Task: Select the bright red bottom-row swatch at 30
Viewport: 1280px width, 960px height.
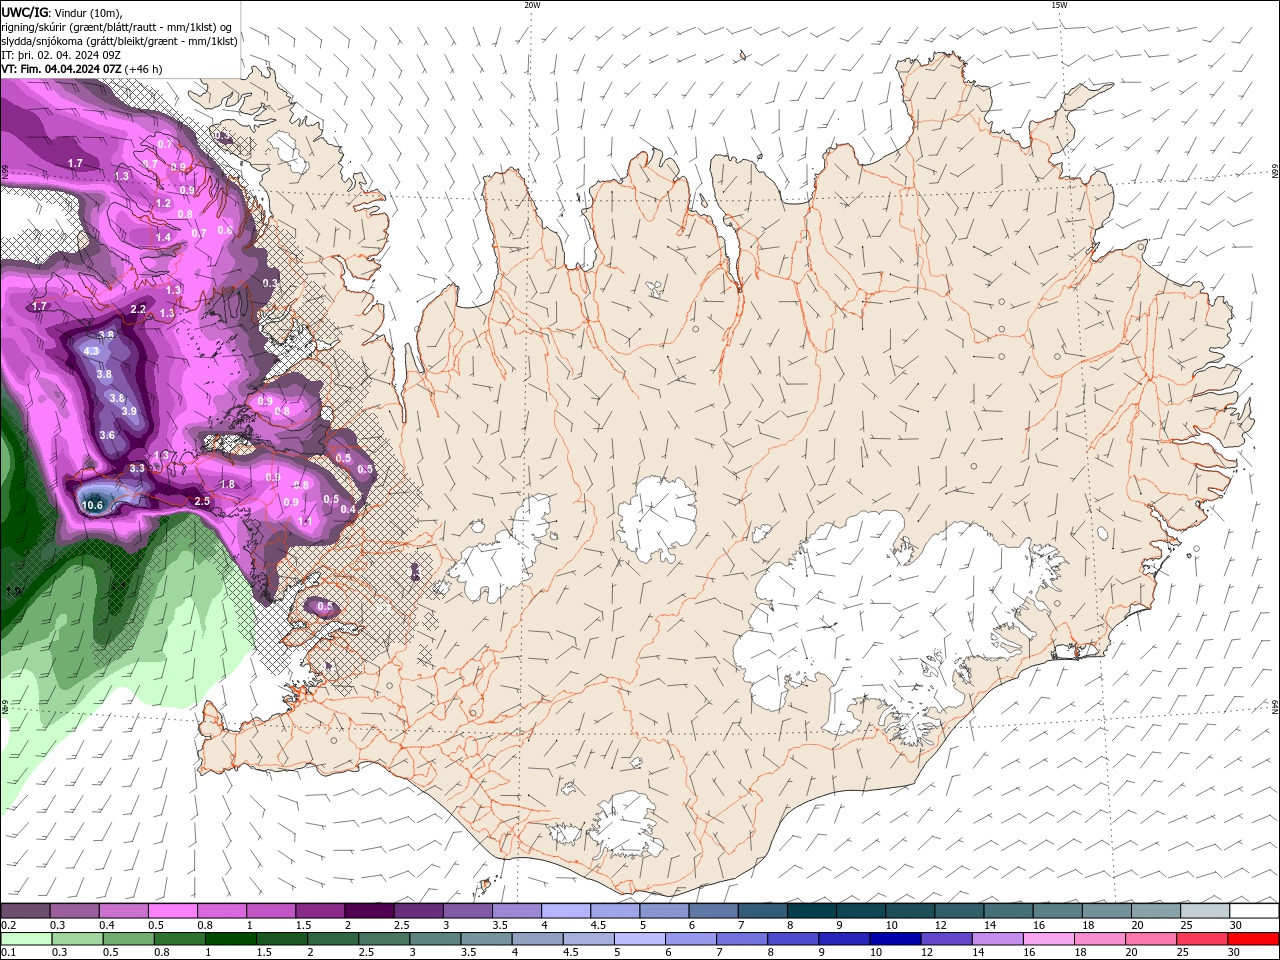Action: (1254, 939)
